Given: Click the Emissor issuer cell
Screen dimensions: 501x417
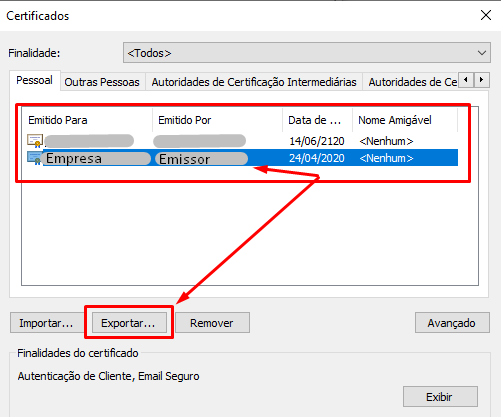Looking at the screenshot, I should pos(202,159).
